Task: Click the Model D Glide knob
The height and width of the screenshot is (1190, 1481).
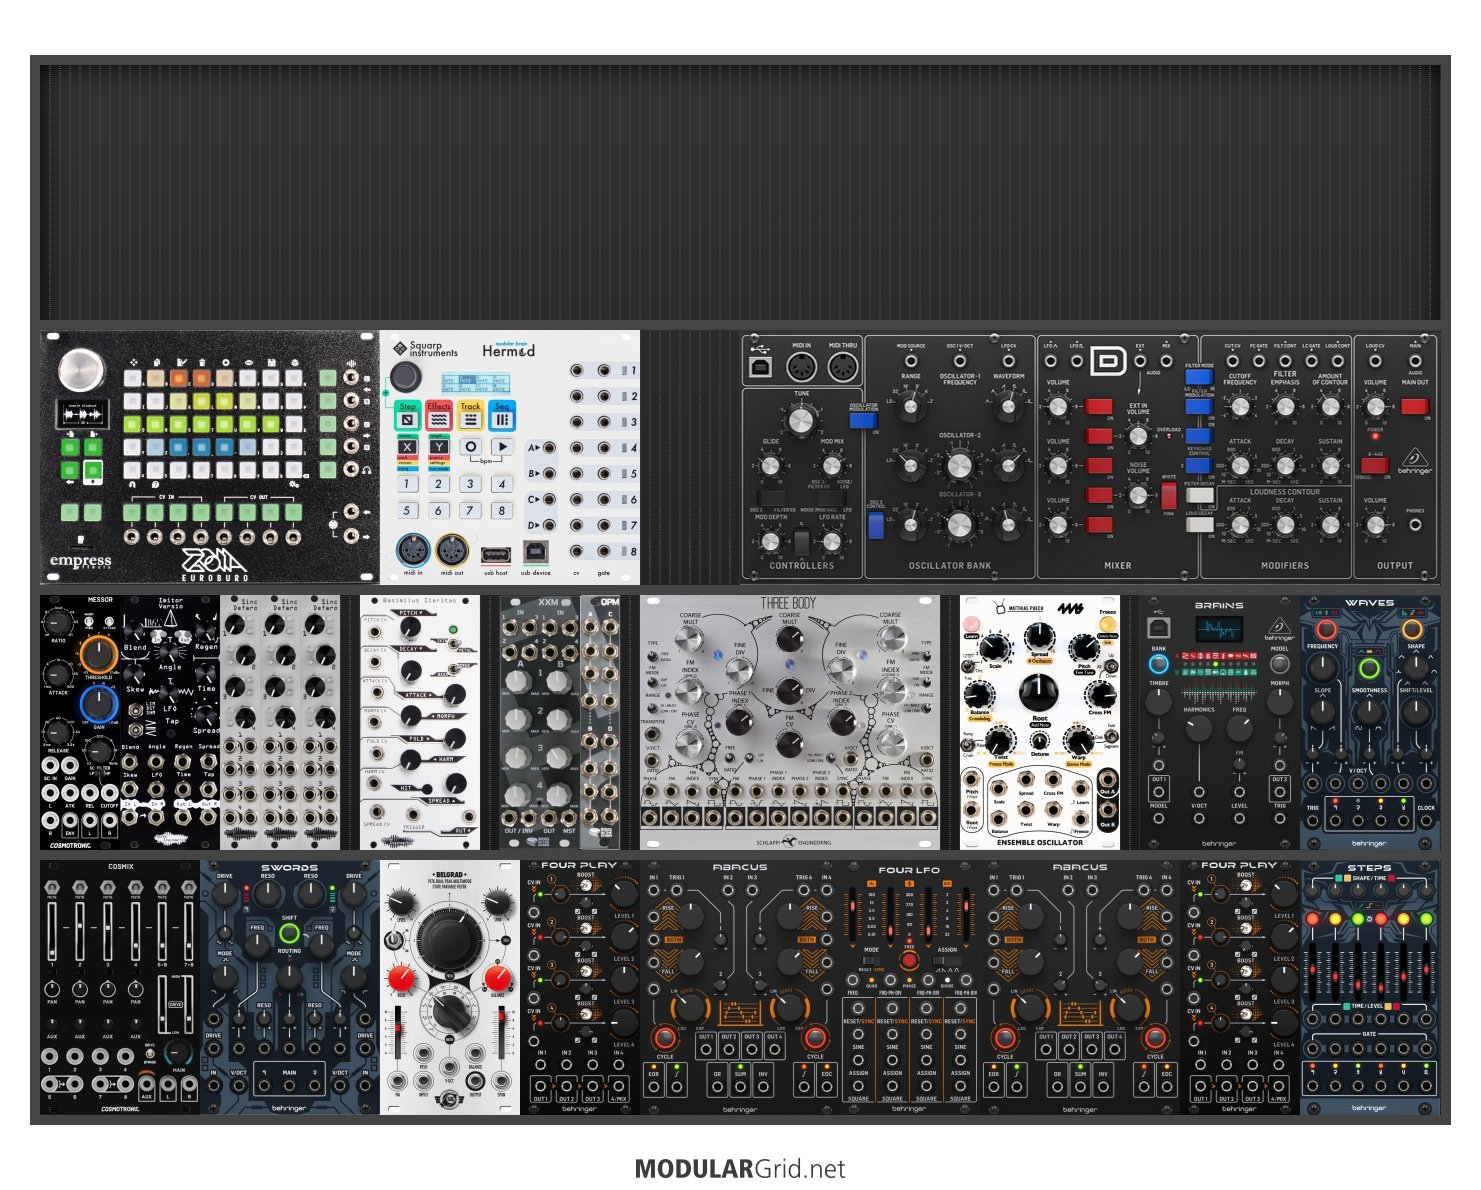Action: [x=770, y=466]
